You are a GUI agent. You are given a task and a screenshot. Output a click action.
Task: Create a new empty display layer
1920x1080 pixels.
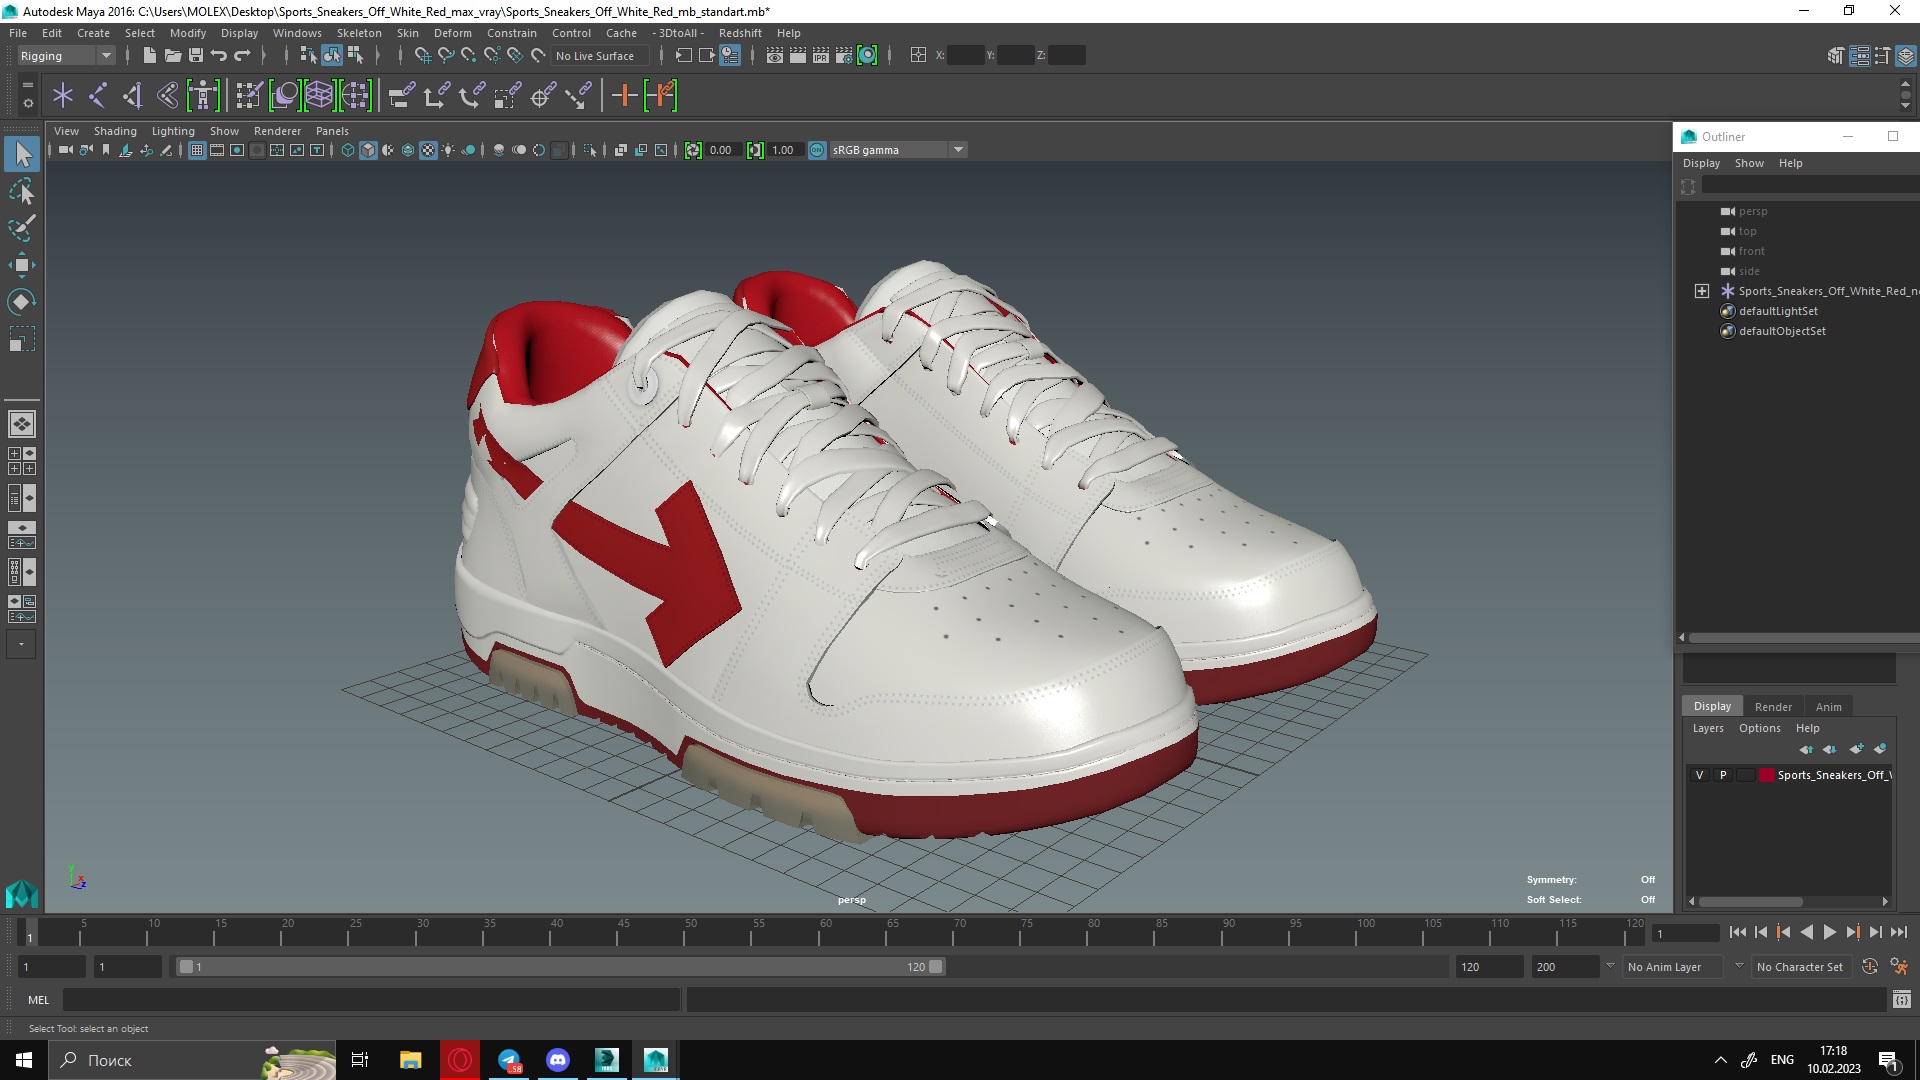click(x=1856, y=749)
